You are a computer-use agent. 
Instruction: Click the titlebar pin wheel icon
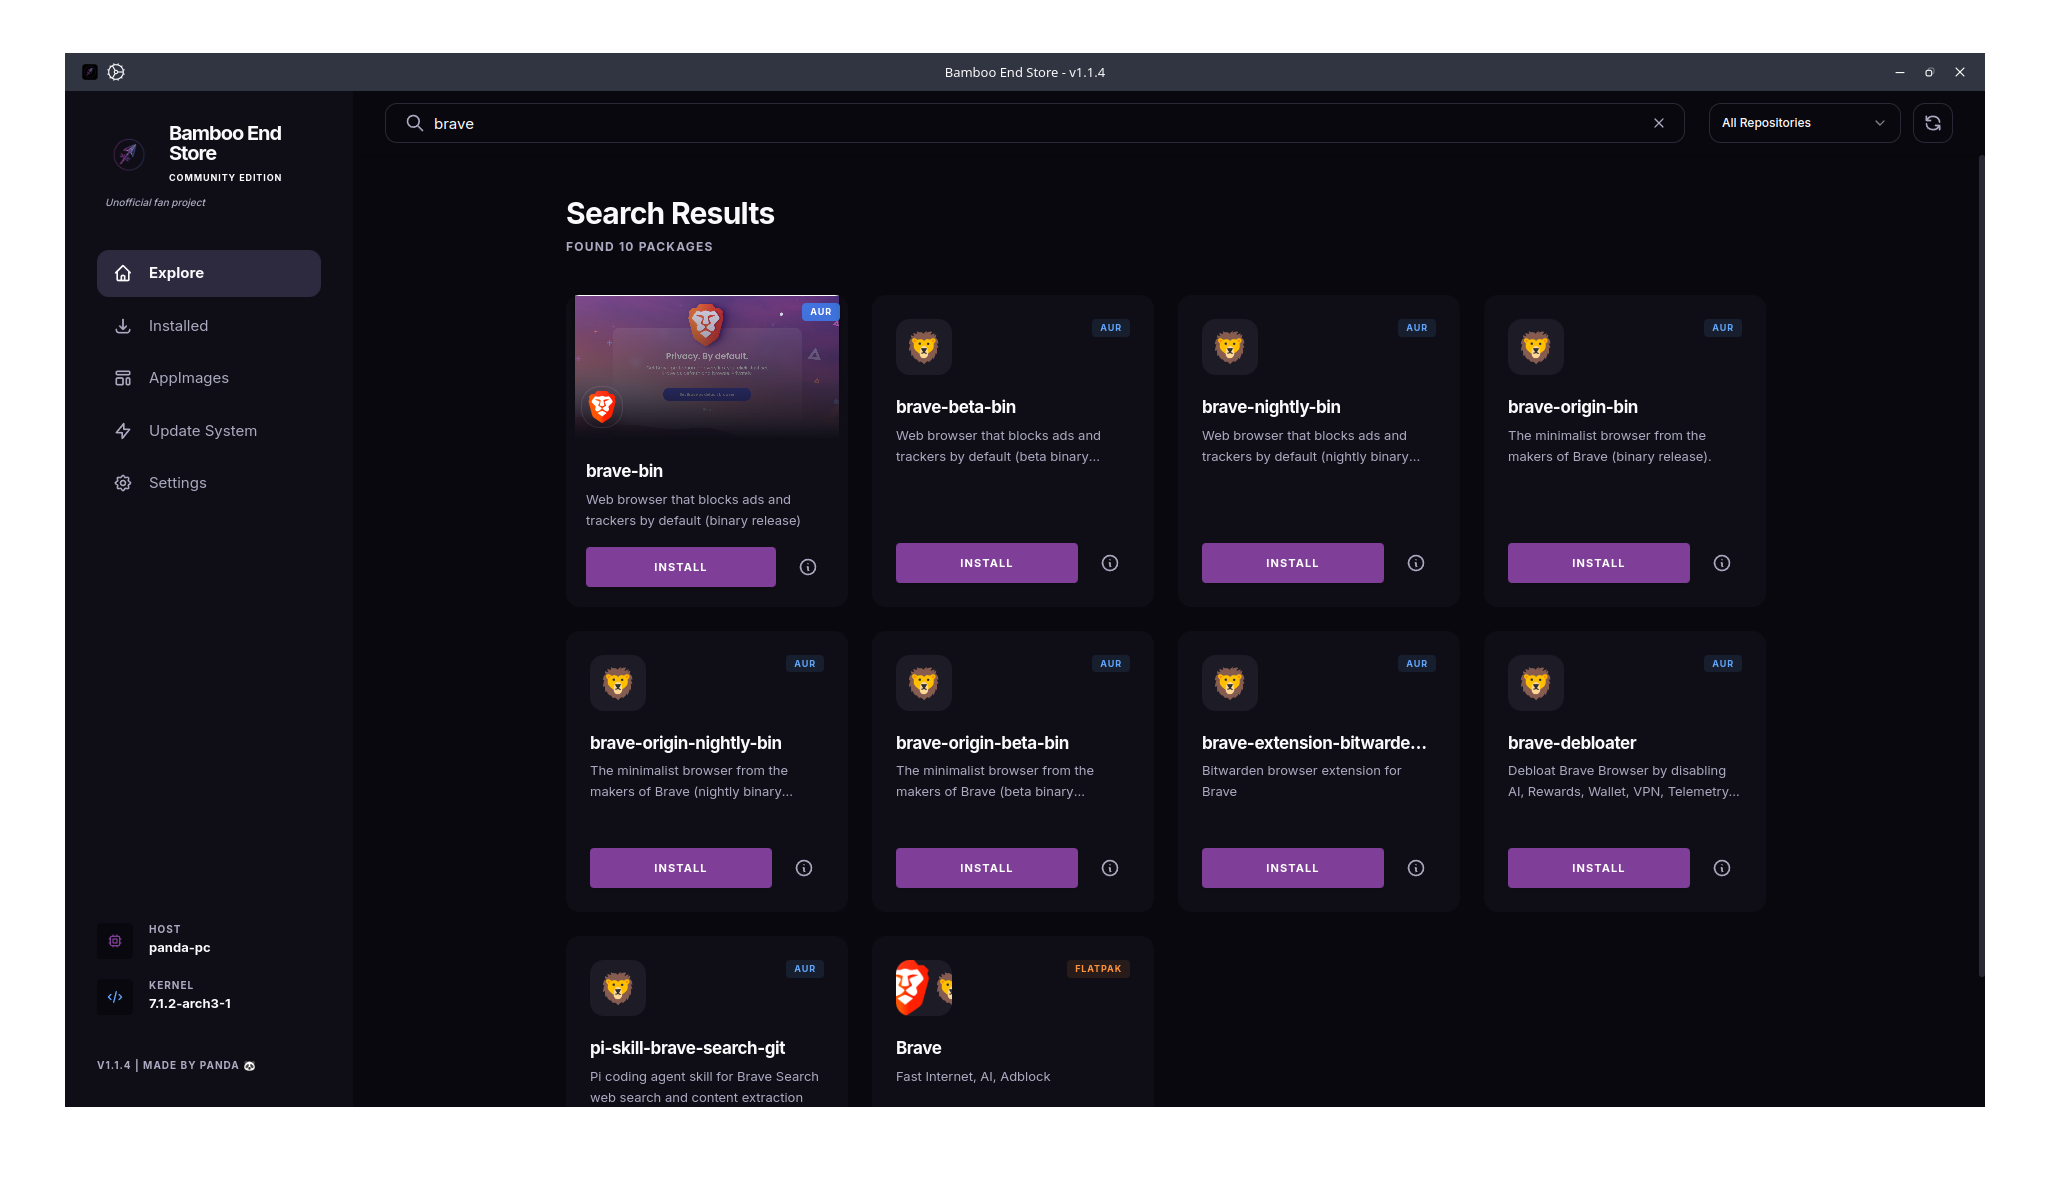click(116, 72)
